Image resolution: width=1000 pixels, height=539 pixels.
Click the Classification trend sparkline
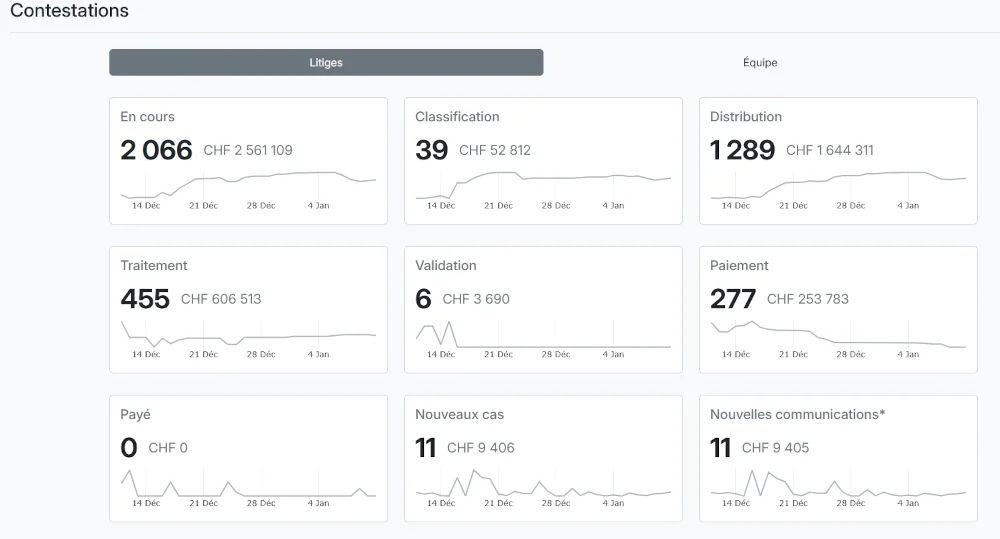[x=543, y=185]
